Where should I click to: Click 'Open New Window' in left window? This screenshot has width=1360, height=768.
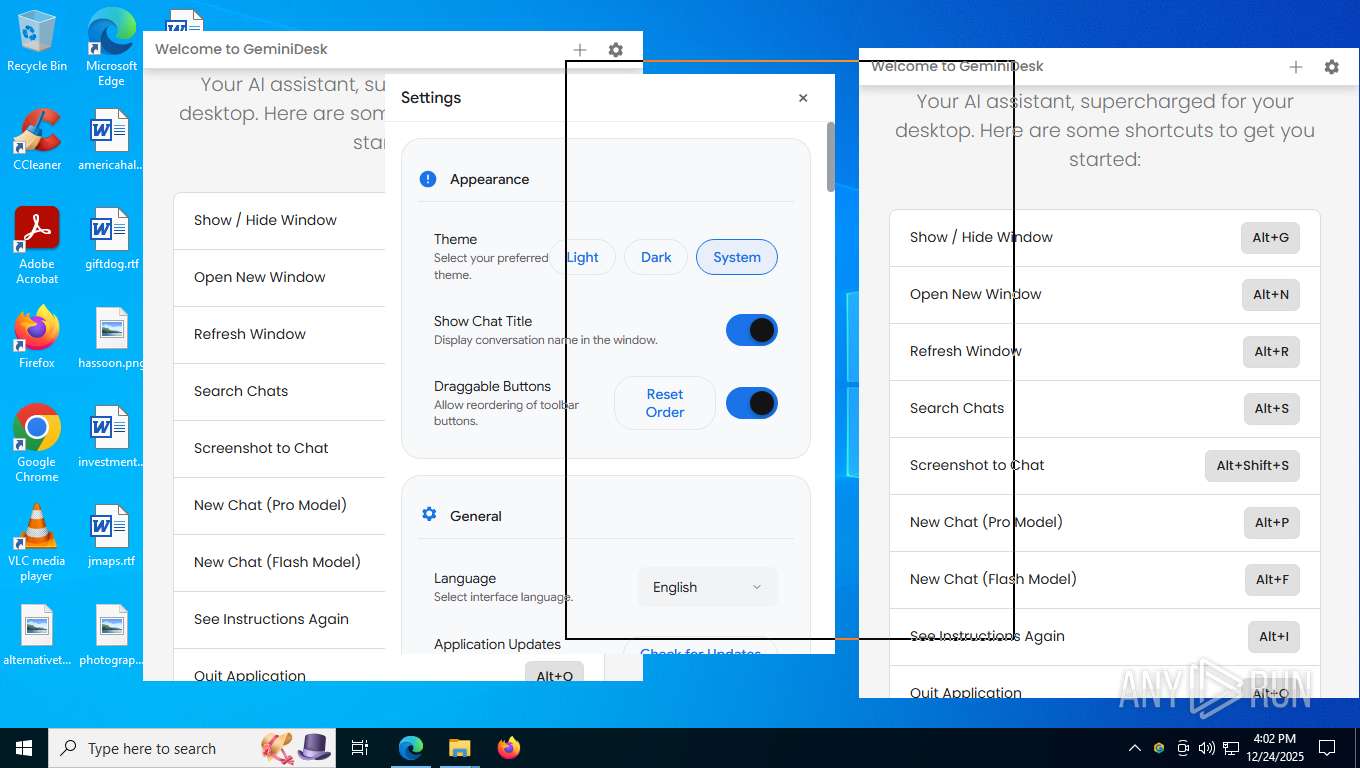260,277
